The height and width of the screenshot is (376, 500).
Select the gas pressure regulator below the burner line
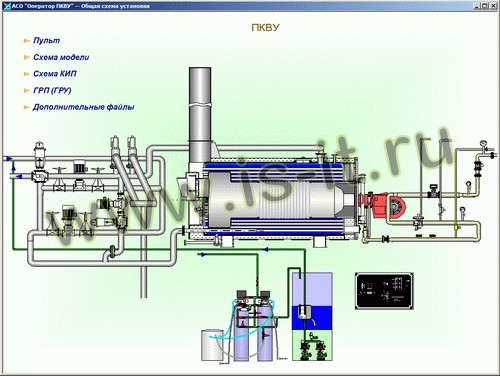417,222
